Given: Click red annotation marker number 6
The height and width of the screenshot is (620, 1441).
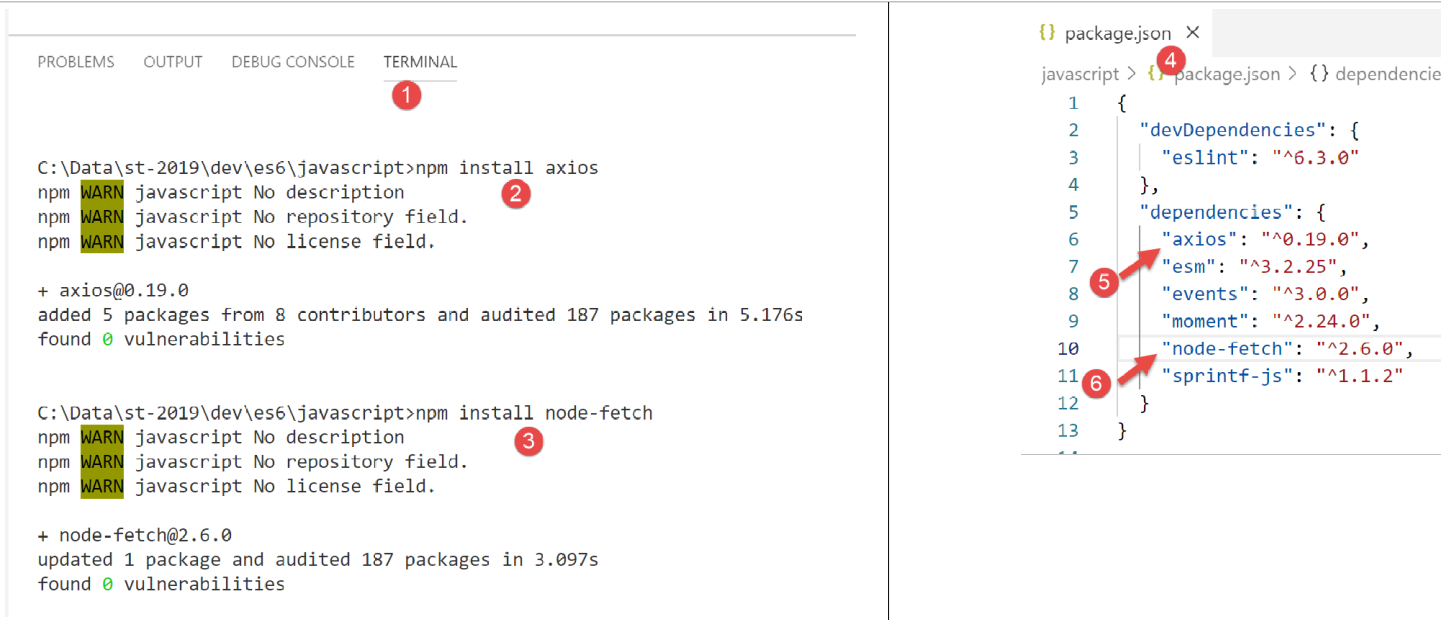Looking at the screenshot, I should (x=1097, y=383).
